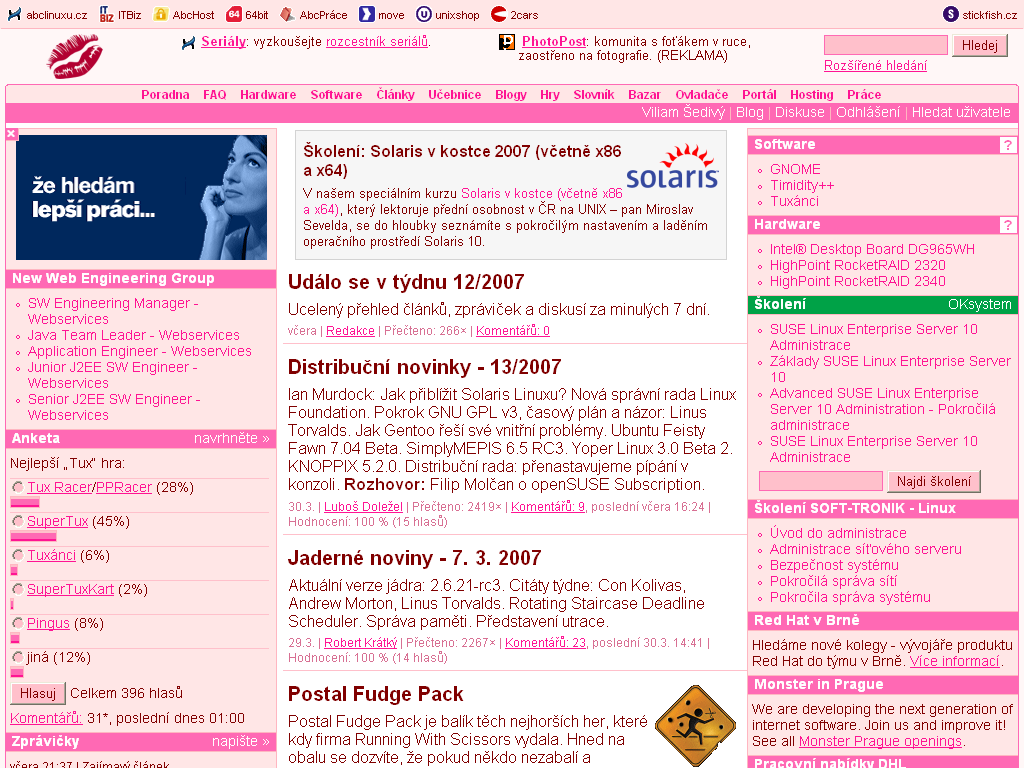1024x768 pixels.
Task: Open the AbcPráce site icon link
Action: (x=287, y=14)
